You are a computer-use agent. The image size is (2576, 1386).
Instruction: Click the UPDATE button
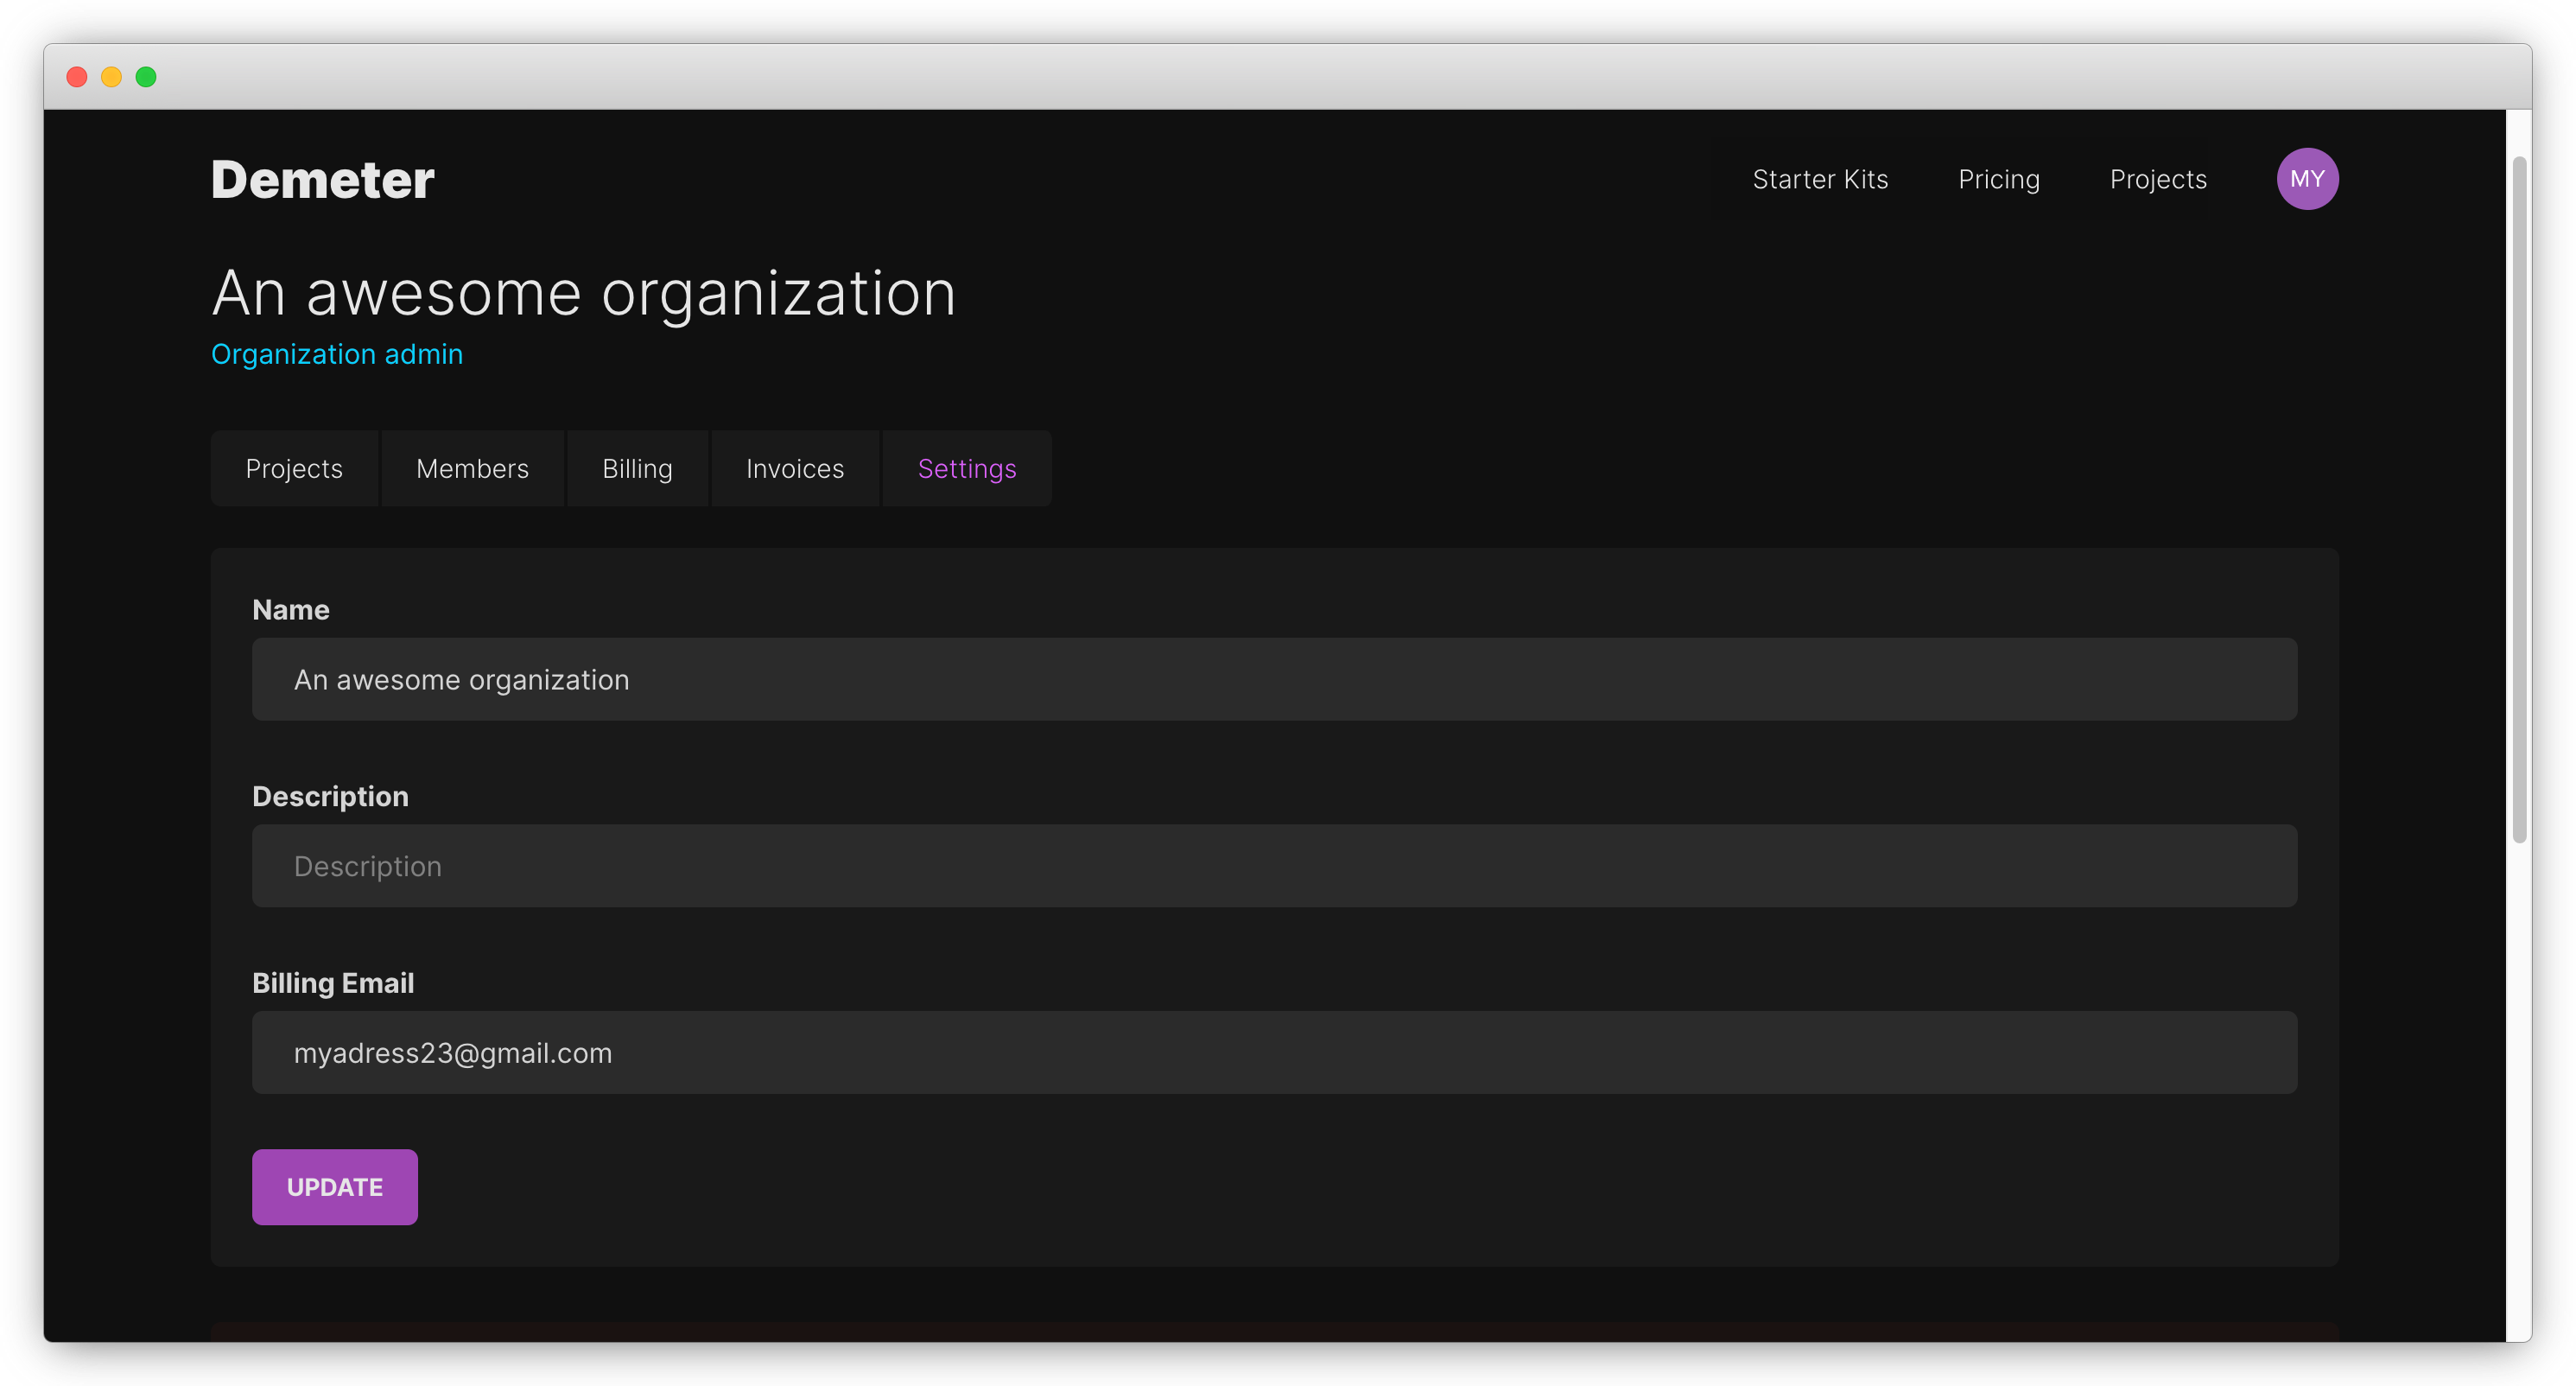334,1186
